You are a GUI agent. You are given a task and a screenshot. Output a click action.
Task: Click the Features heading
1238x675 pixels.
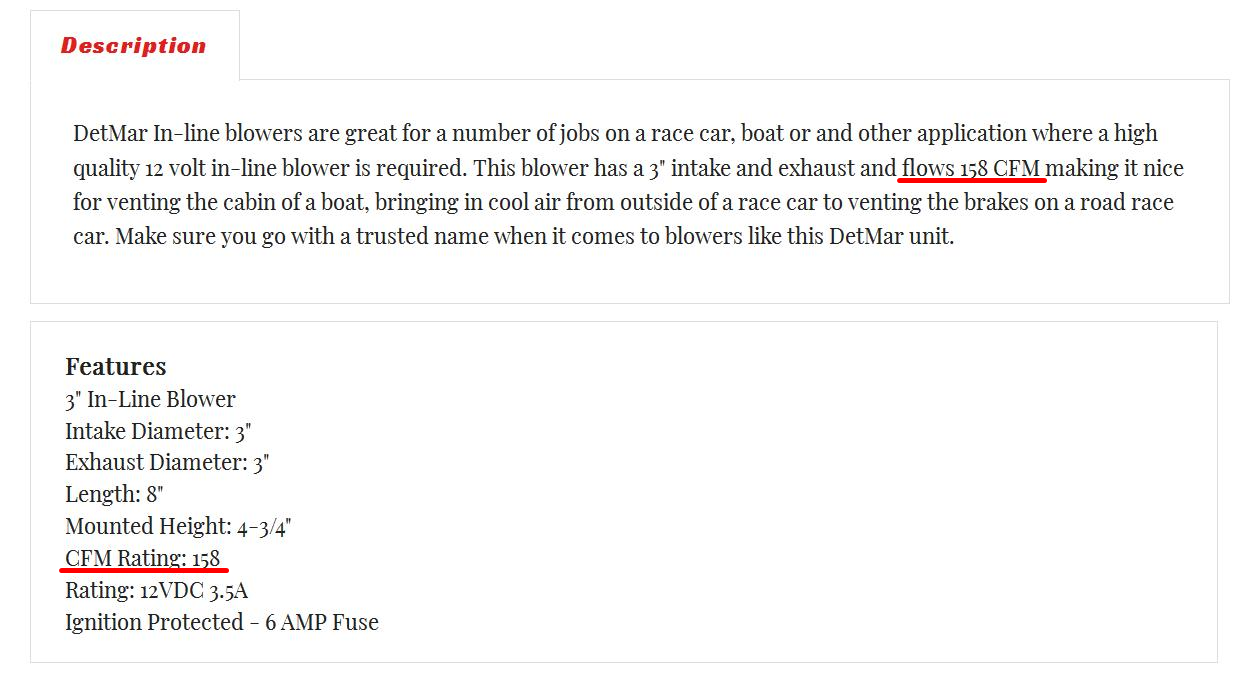[116, 366]
